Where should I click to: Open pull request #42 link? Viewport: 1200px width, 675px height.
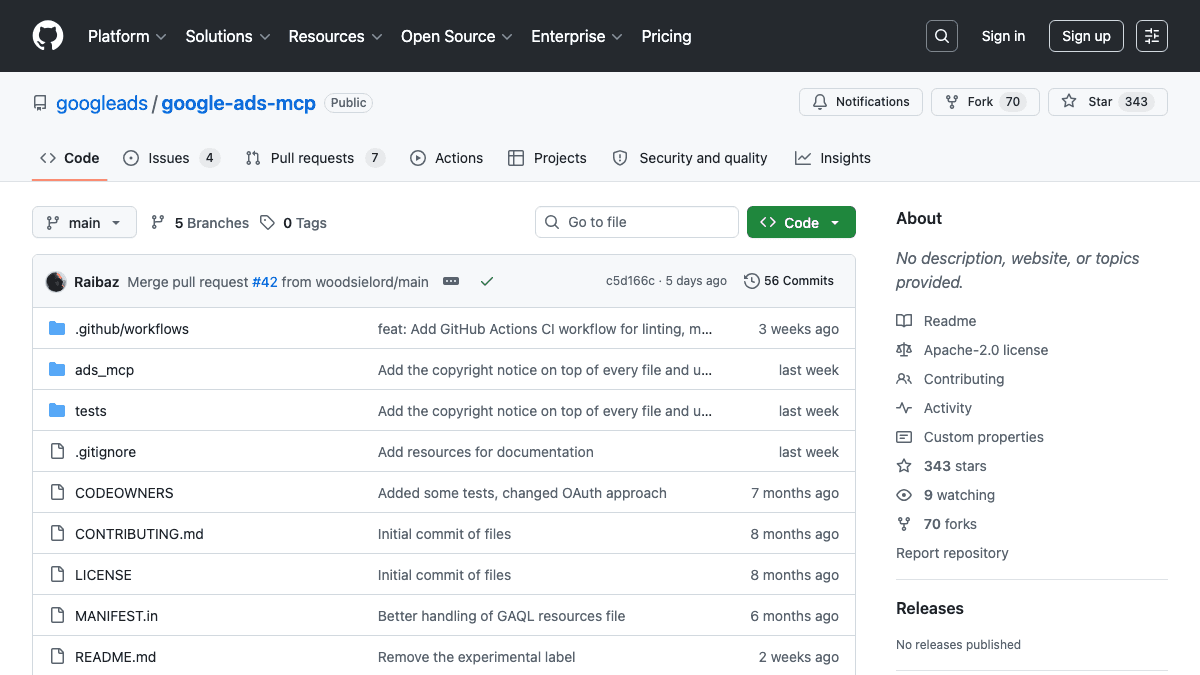click(264, 281)
